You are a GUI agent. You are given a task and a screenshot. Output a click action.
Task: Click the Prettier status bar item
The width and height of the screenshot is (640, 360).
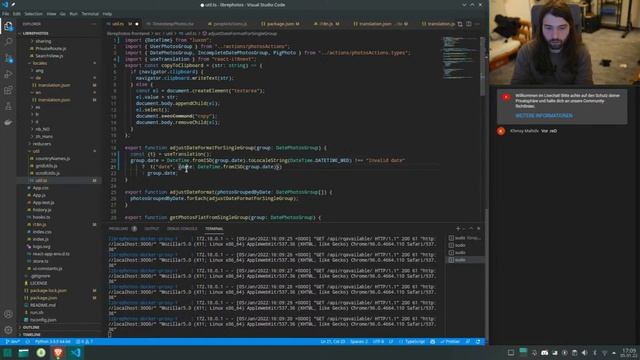pos(450,342)
